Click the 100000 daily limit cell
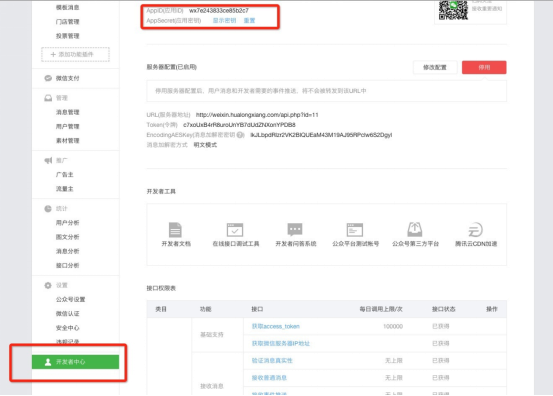Viewport: 553px width, 396px height. tap(393, 327)
